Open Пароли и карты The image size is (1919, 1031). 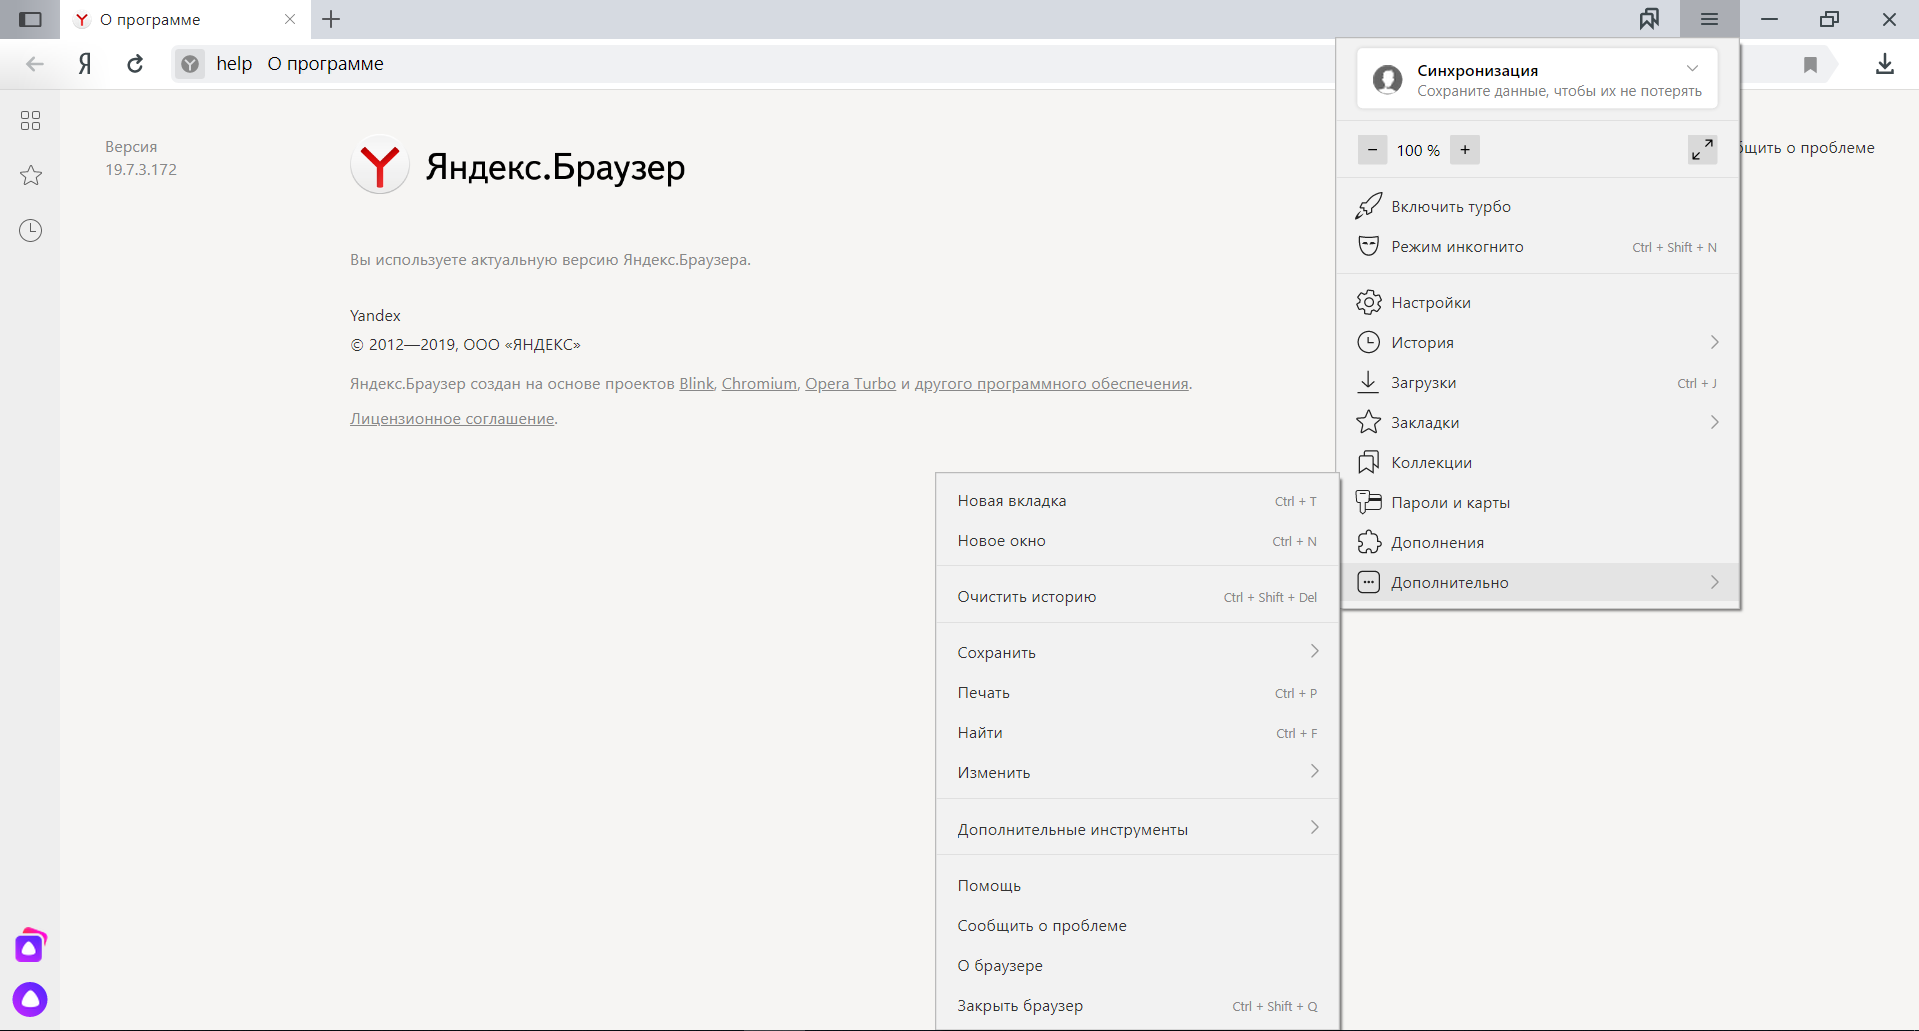click(1539, 502)
